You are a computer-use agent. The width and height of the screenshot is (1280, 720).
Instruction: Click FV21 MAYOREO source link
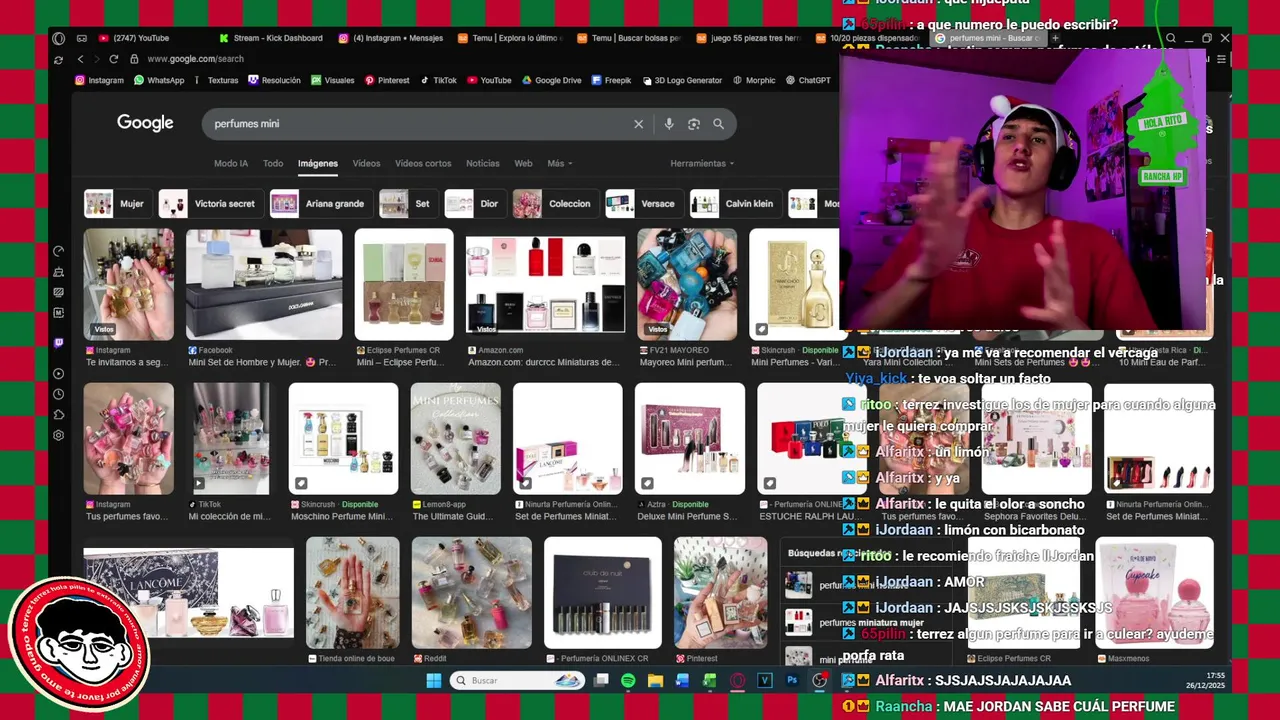click(x=673, y=350)
